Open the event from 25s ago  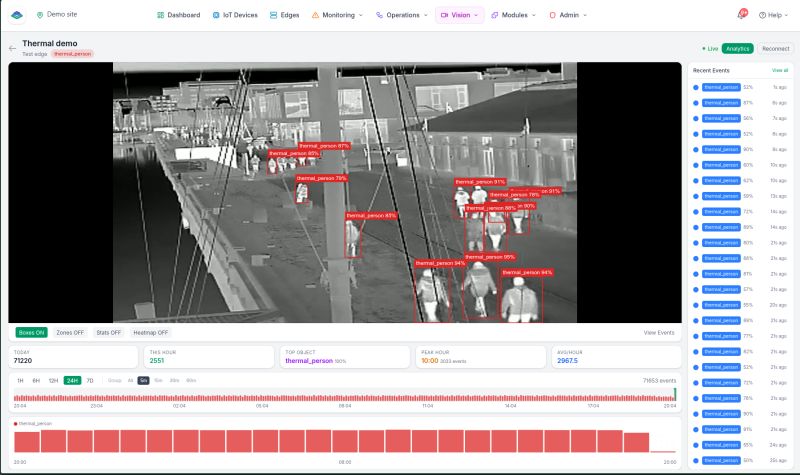739,461
